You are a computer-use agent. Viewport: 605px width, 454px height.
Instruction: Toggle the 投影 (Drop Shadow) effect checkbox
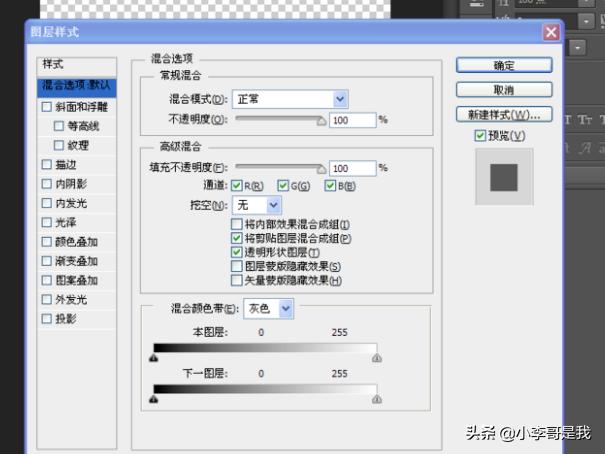pos(46,319)
